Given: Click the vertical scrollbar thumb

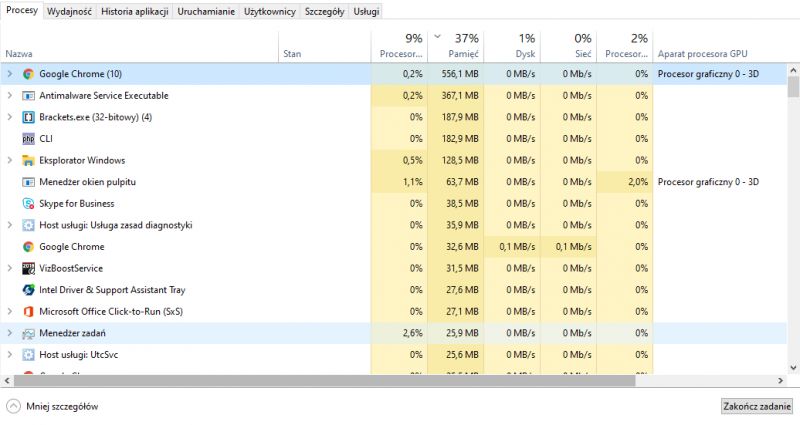Looking at the screenshot, I should (793, 86).
